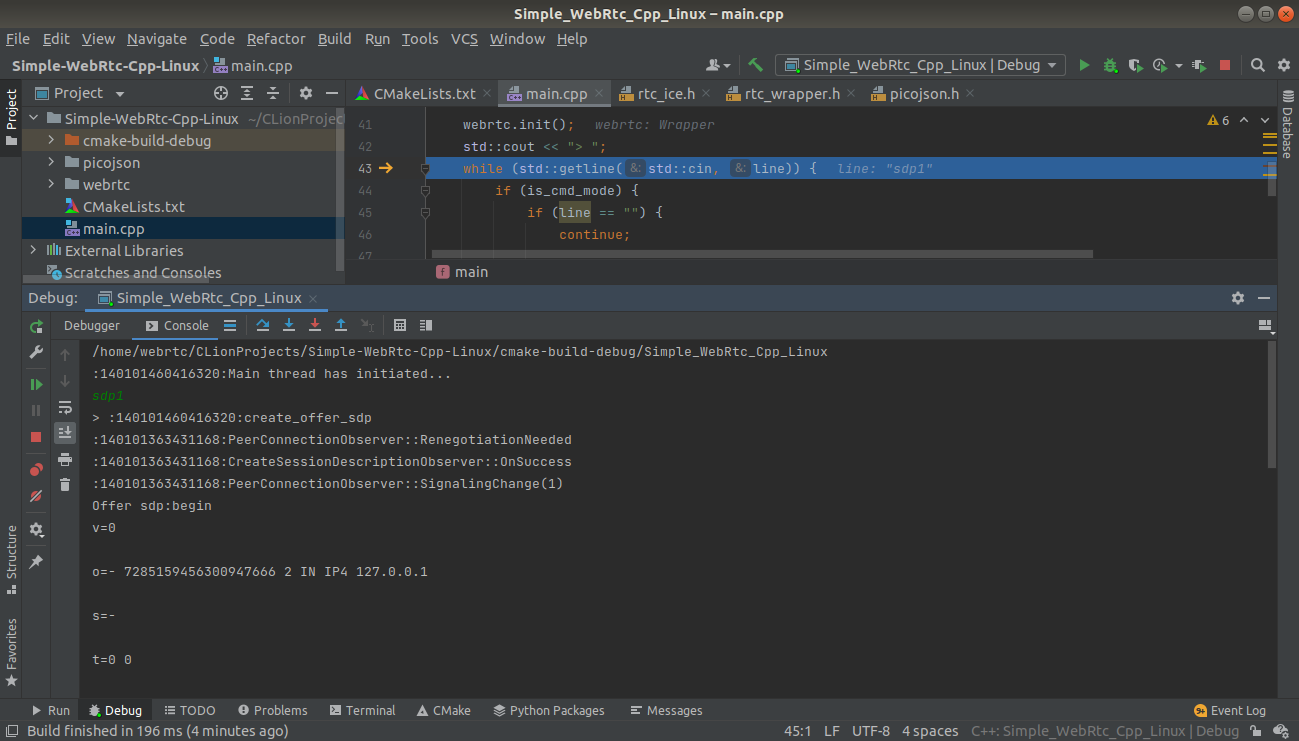Toggle soft-wrap in the console

[65, 407]
